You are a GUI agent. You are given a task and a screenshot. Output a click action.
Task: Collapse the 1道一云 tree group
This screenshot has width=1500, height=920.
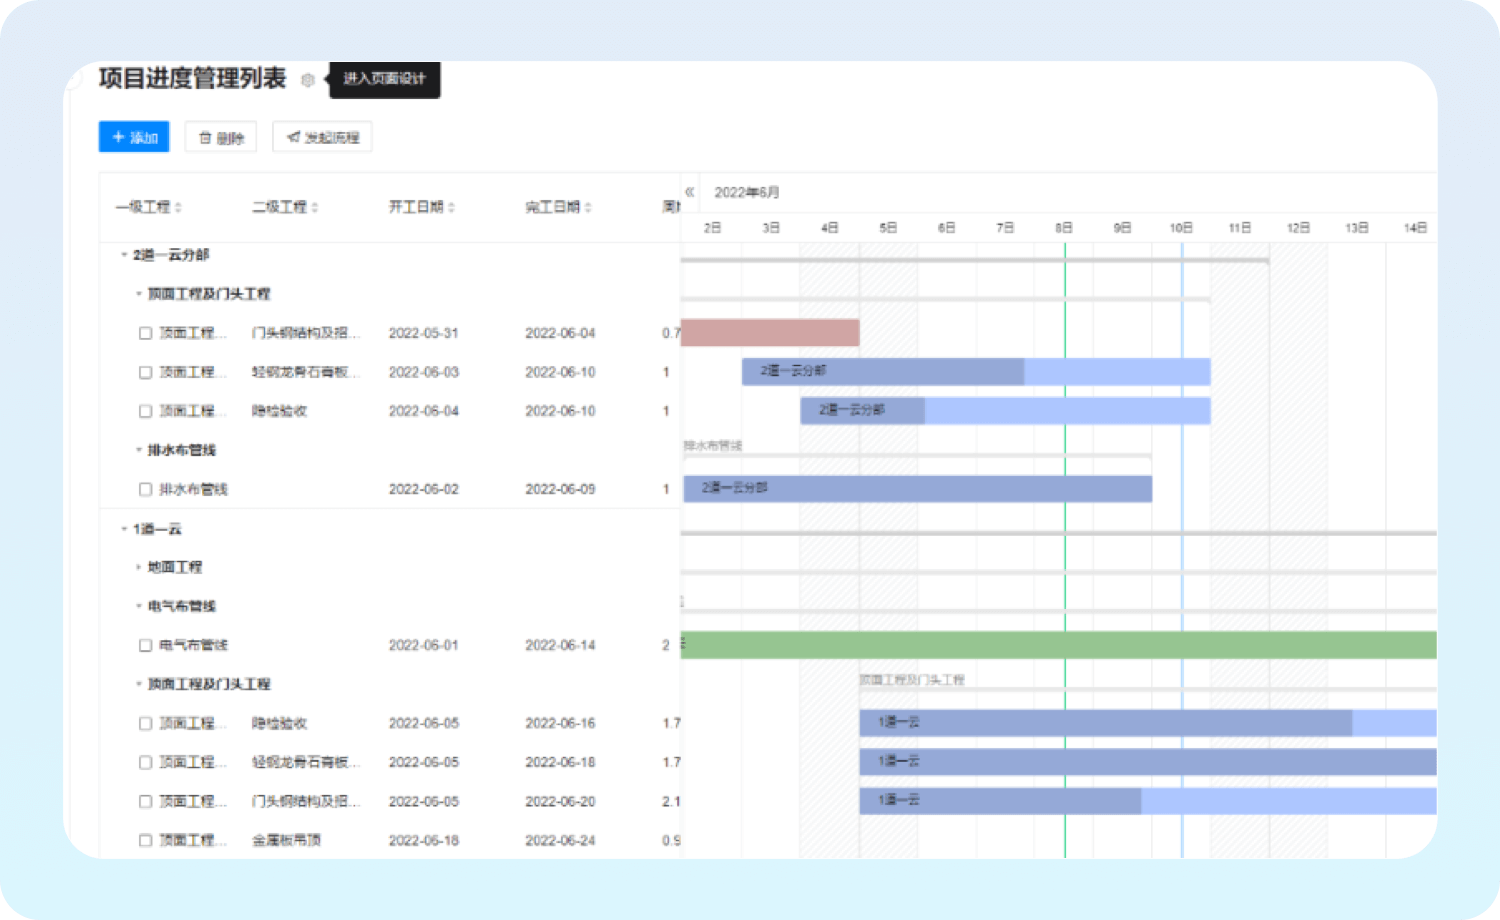124,528
